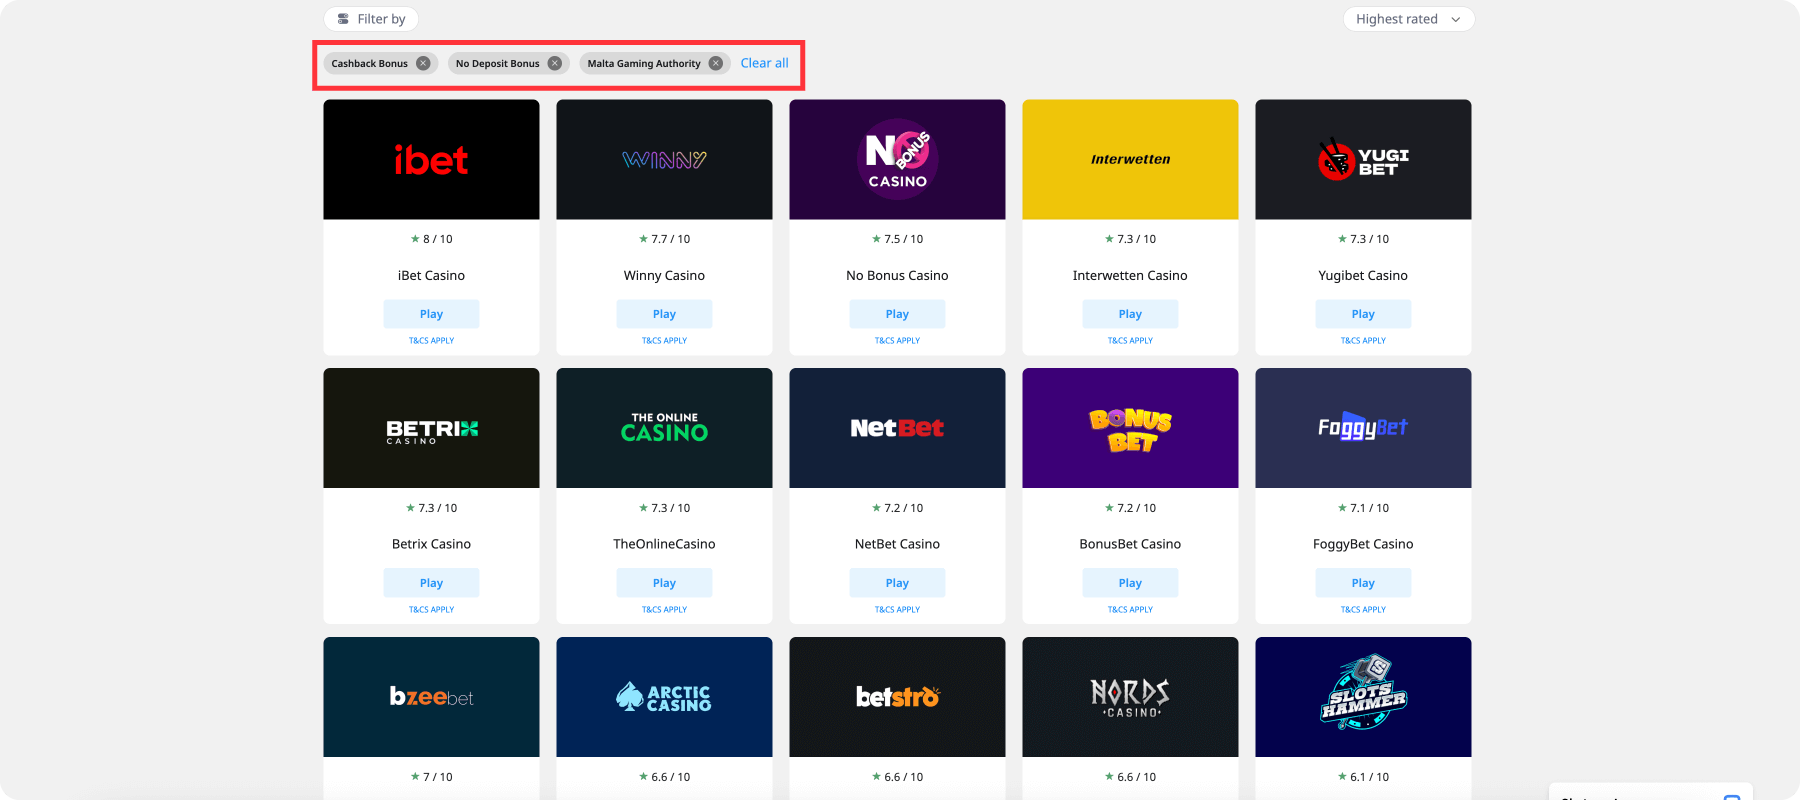Click the iBet casino logo thumbnail
This screenshot has width=1800, height=800.
tap(431, 159)
